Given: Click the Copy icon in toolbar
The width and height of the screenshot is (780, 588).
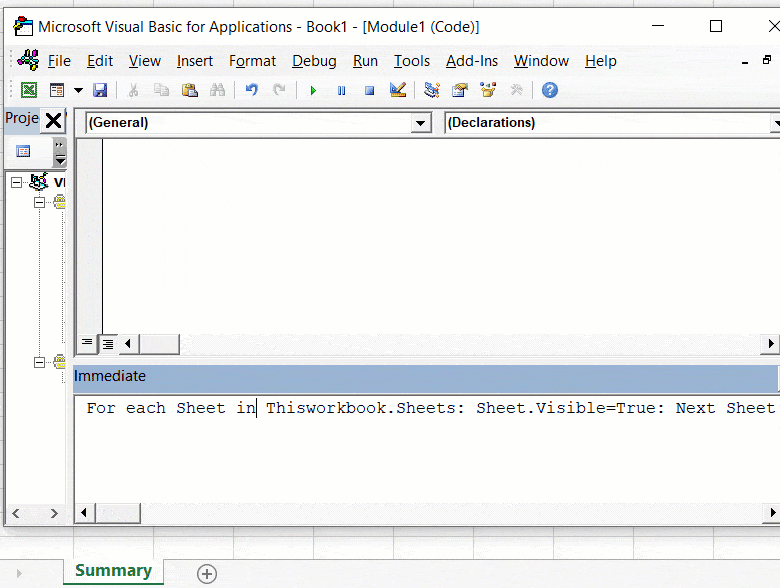Looking at the screenshot, I should coord(161,90).
